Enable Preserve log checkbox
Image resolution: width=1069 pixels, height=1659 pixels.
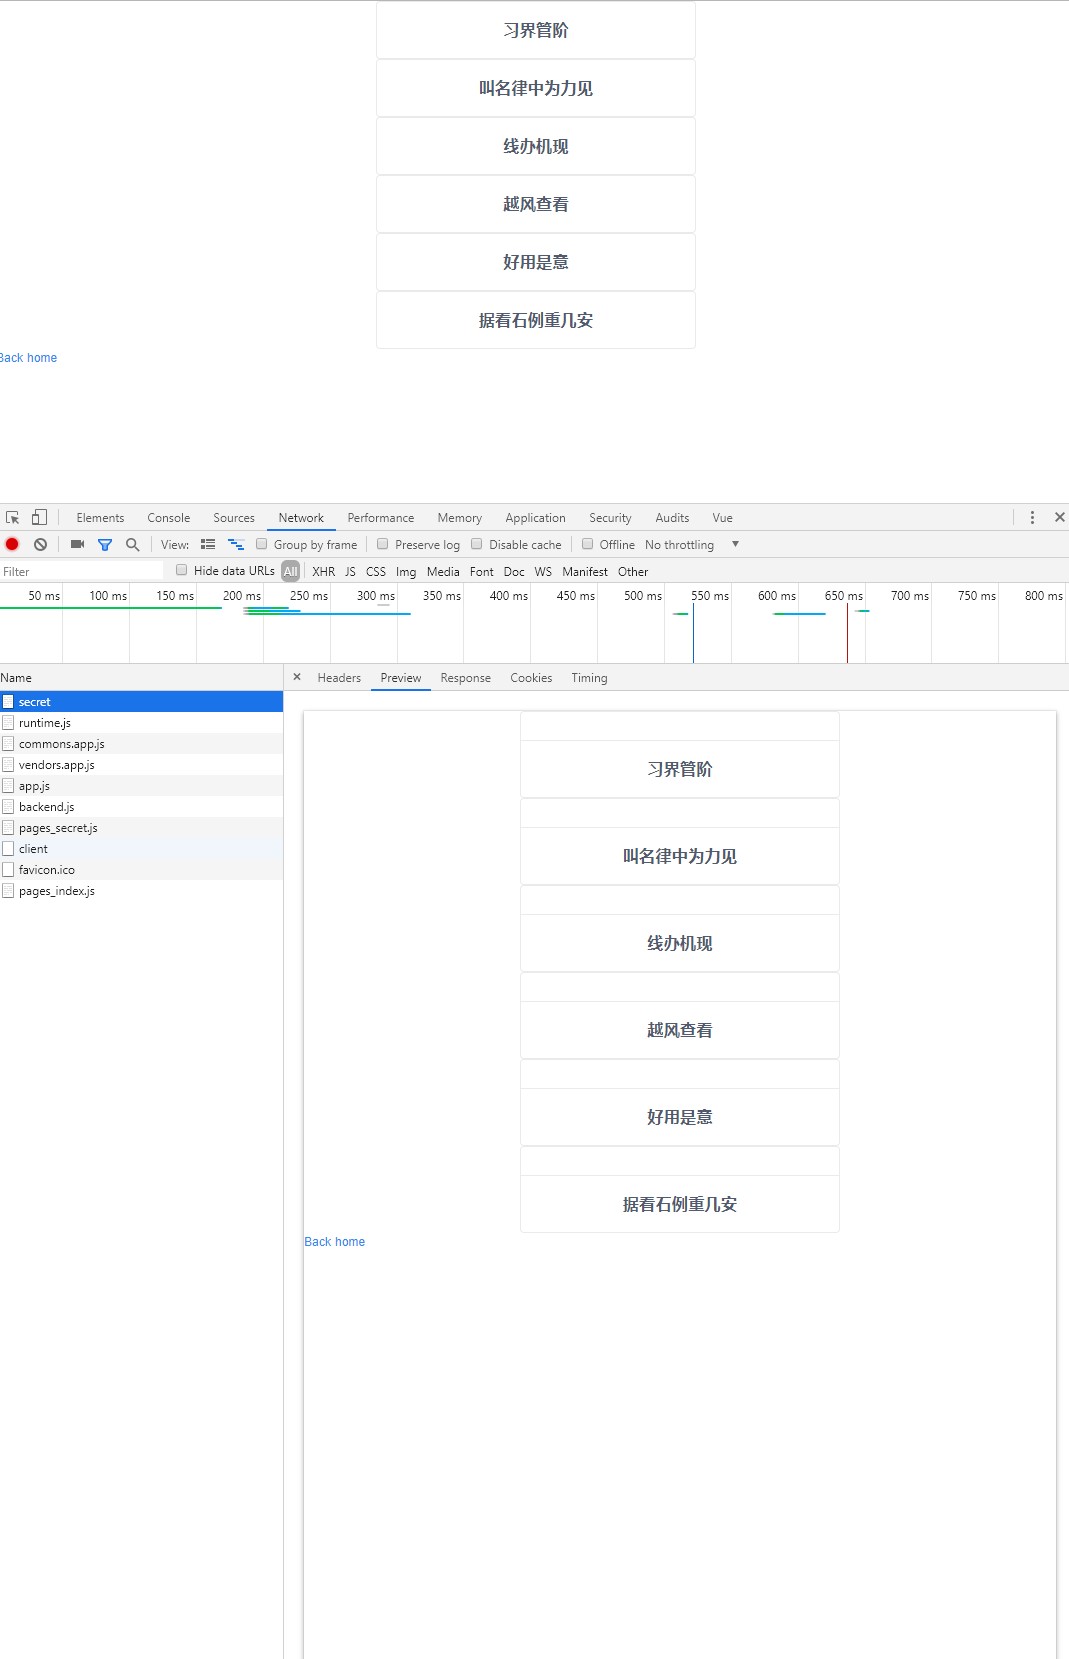(382, 544)
